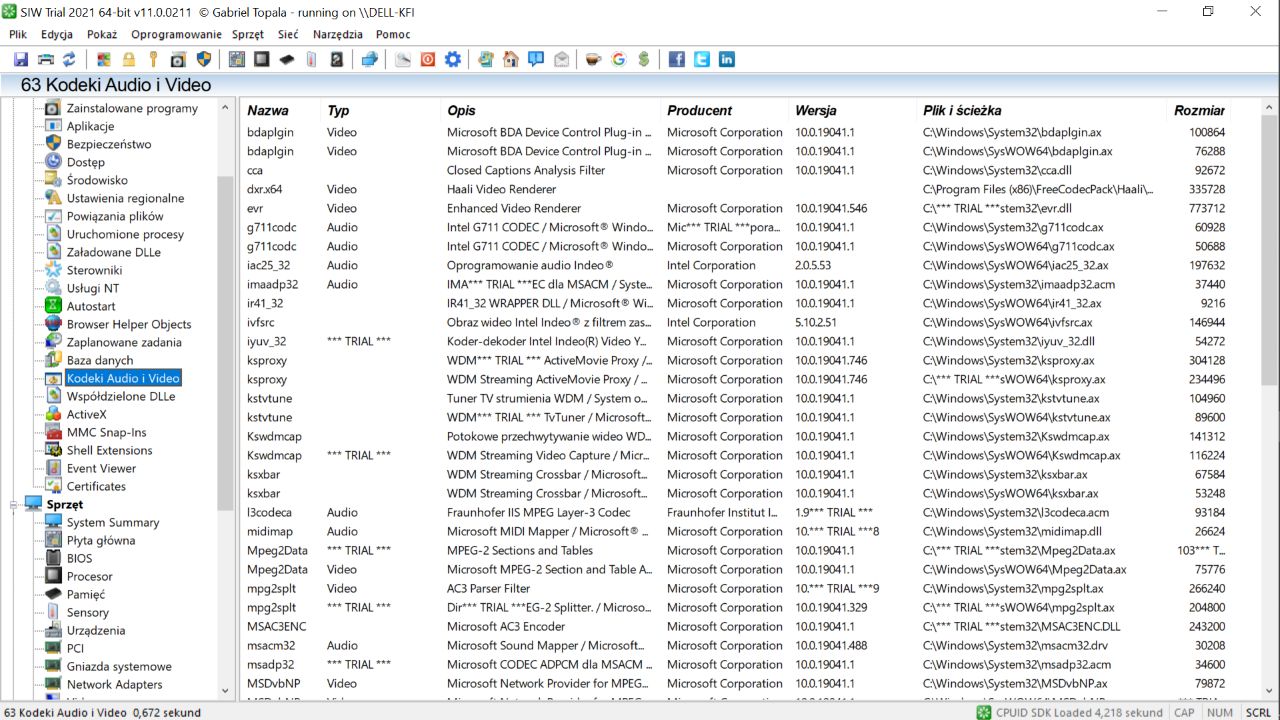Click the processor chip toolbar icon
Screen dimensions: 1280x720
261,60
